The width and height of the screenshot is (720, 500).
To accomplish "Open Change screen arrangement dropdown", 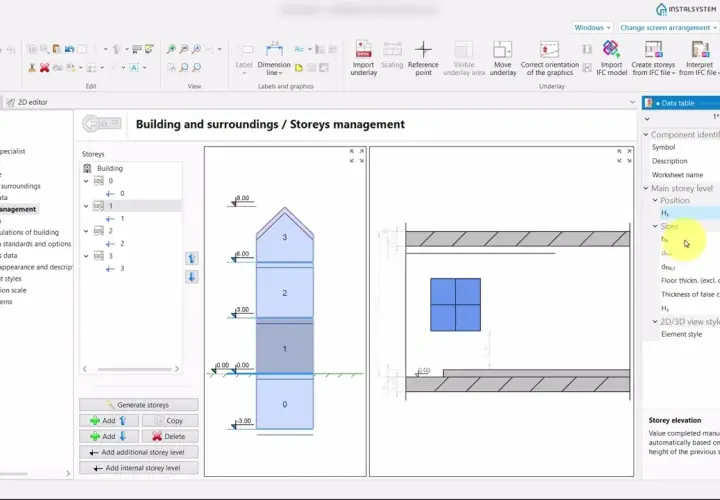I will tap(669, 28).
